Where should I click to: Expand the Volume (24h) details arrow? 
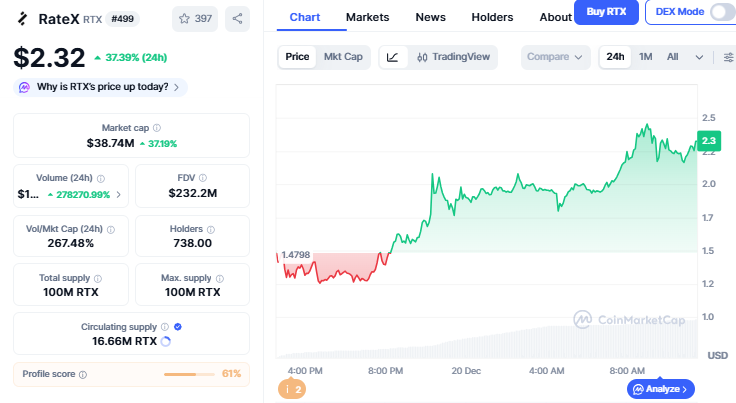click(x=119, y=194)
